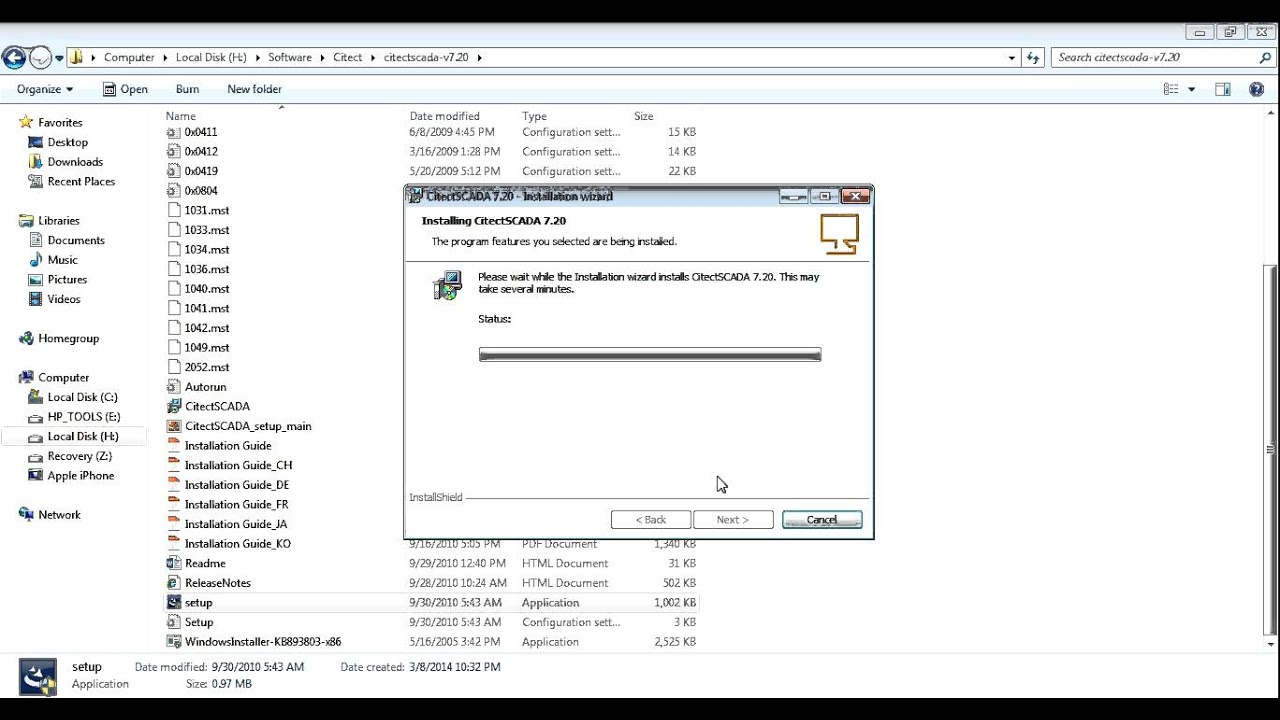Open Pictures library

coord(67,279)
